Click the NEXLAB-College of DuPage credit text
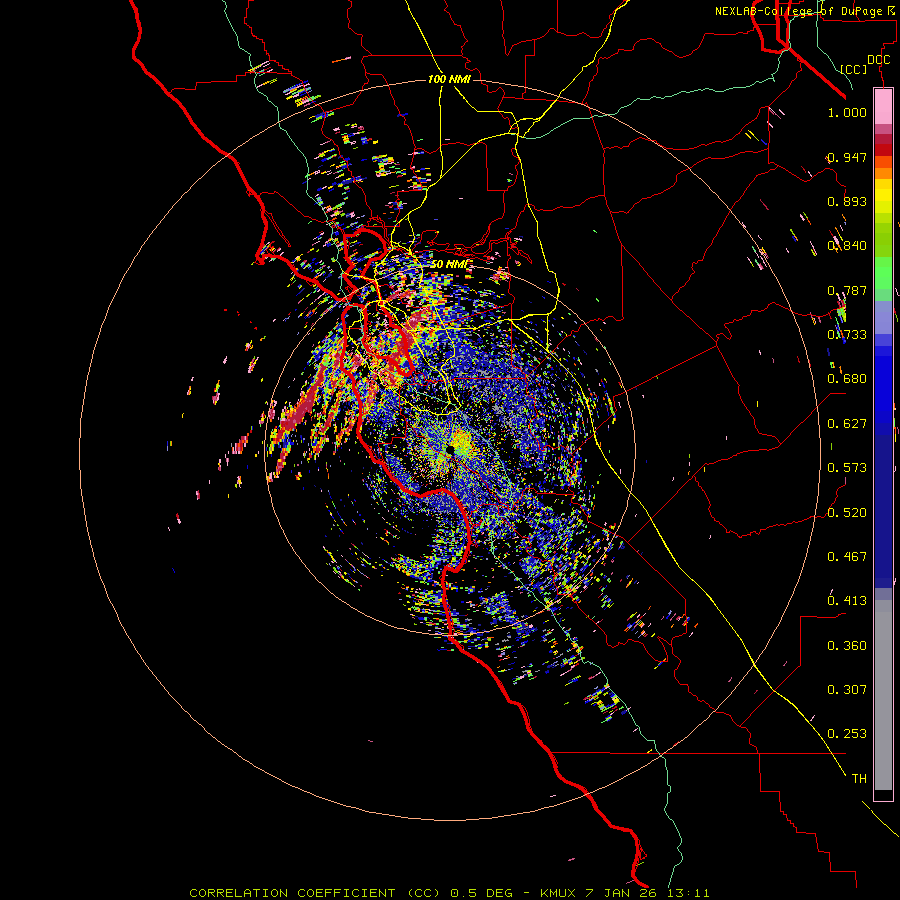The width and height of the screenshot is (900, 900). tap(806, 11)
